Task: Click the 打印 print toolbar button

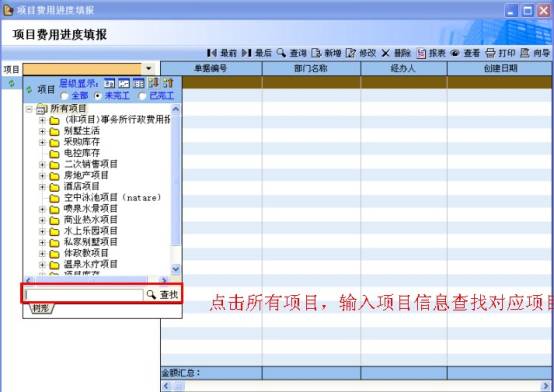Action: 500,53
